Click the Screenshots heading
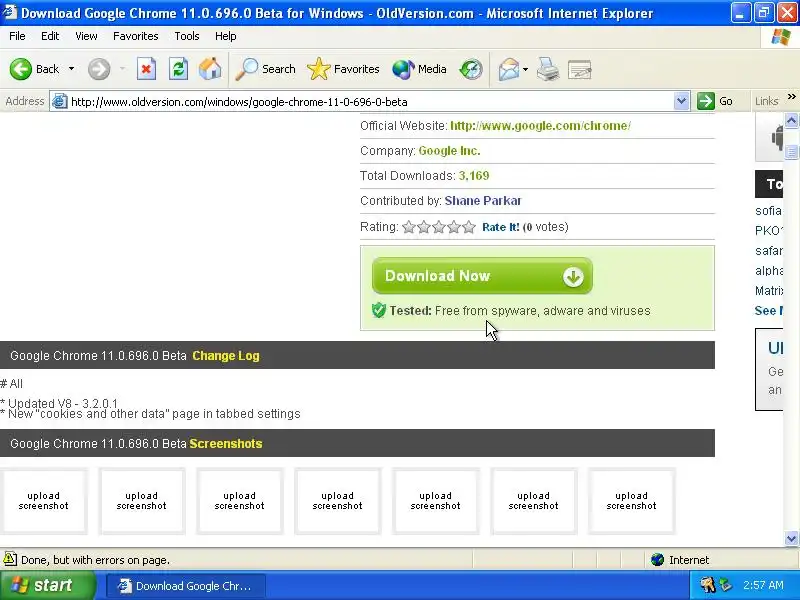The width and height of the screenshot is (800, 600). (226, 443)
